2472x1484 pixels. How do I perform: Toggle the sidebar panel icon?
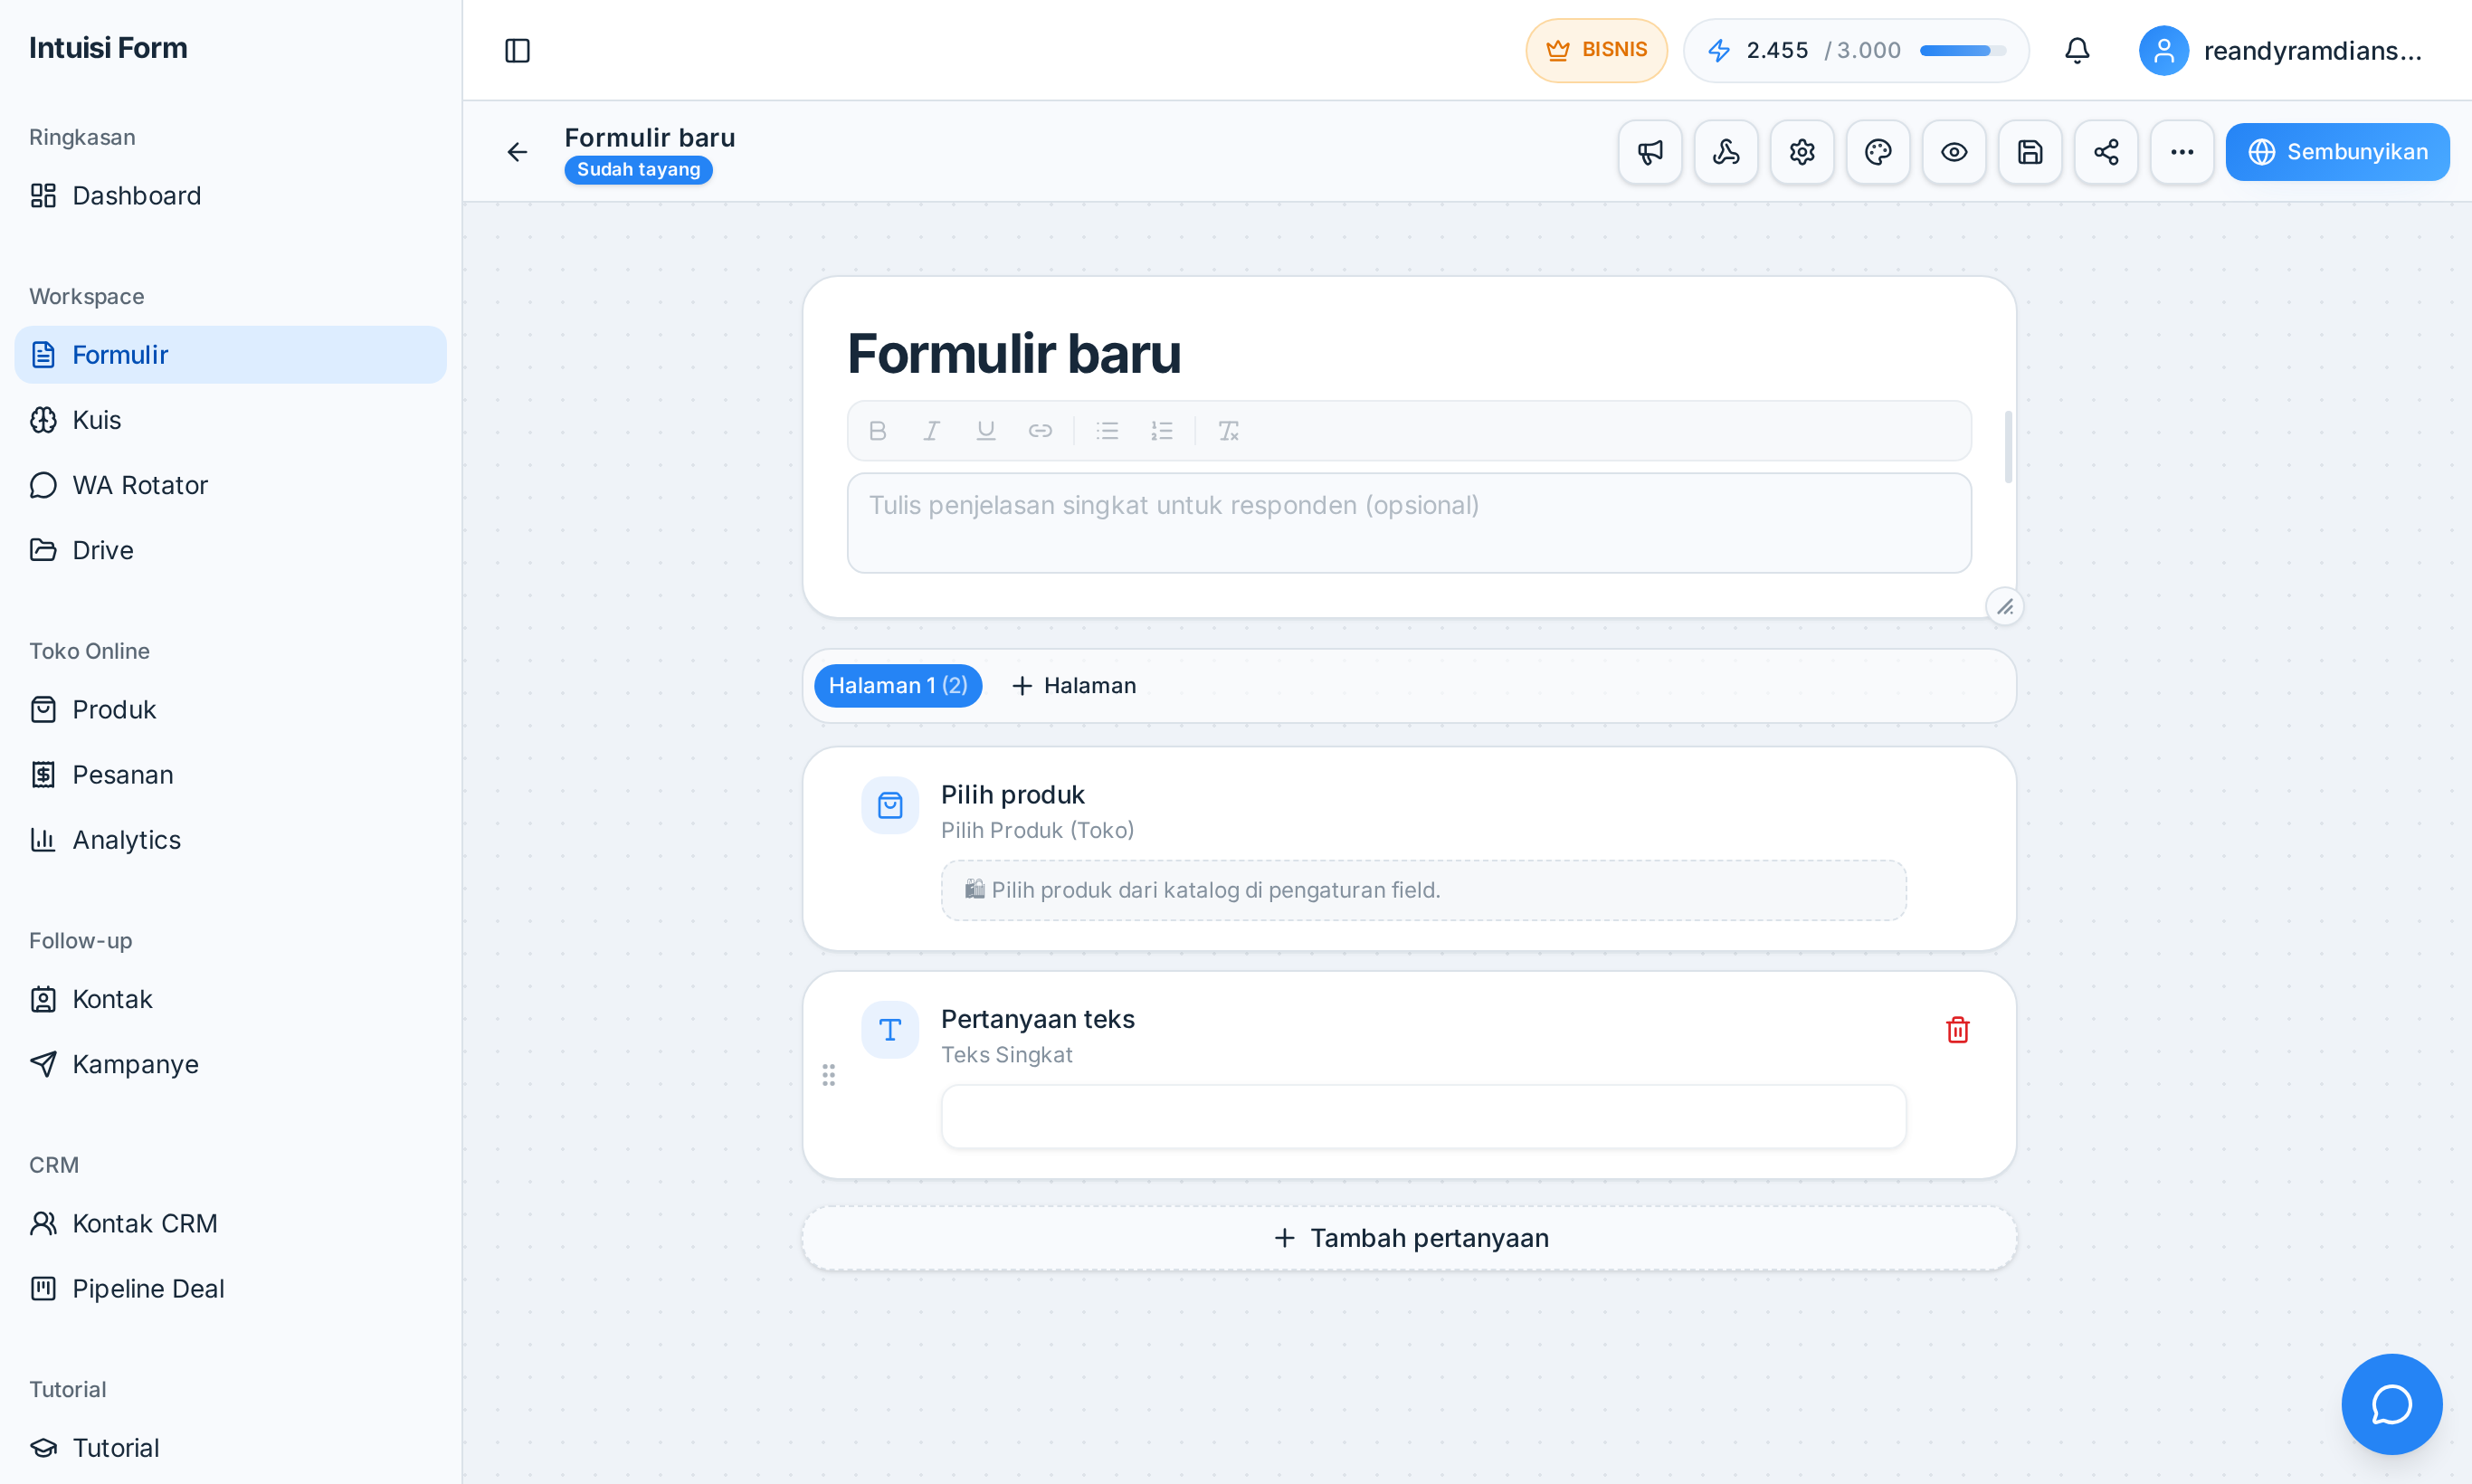pos(517,50)
